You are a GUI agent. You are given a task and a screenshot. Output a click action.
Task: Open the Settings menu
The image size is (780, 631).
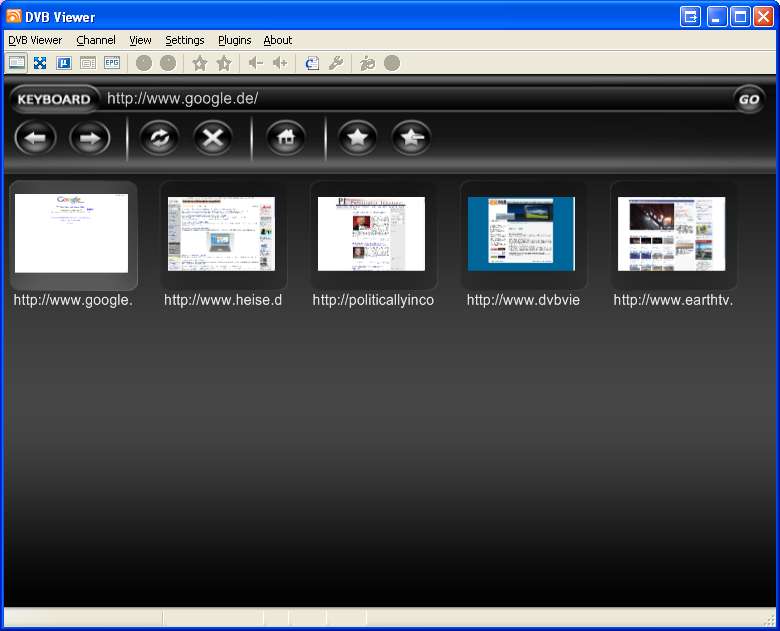[185, 40]
